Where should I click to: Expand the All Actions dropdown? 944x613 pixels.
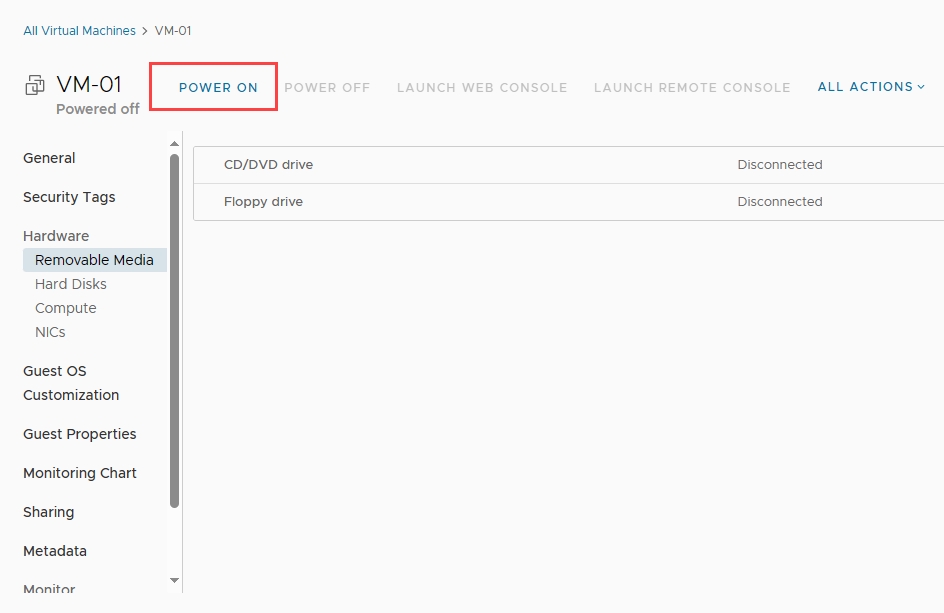click(x=871, y=87)
